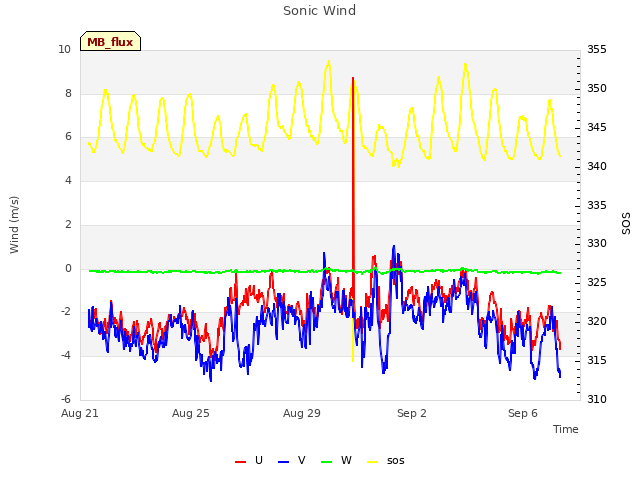This screenshot has height=480, width=640.
Task: Click the Time axis title
Action: [x=566, y=429]
